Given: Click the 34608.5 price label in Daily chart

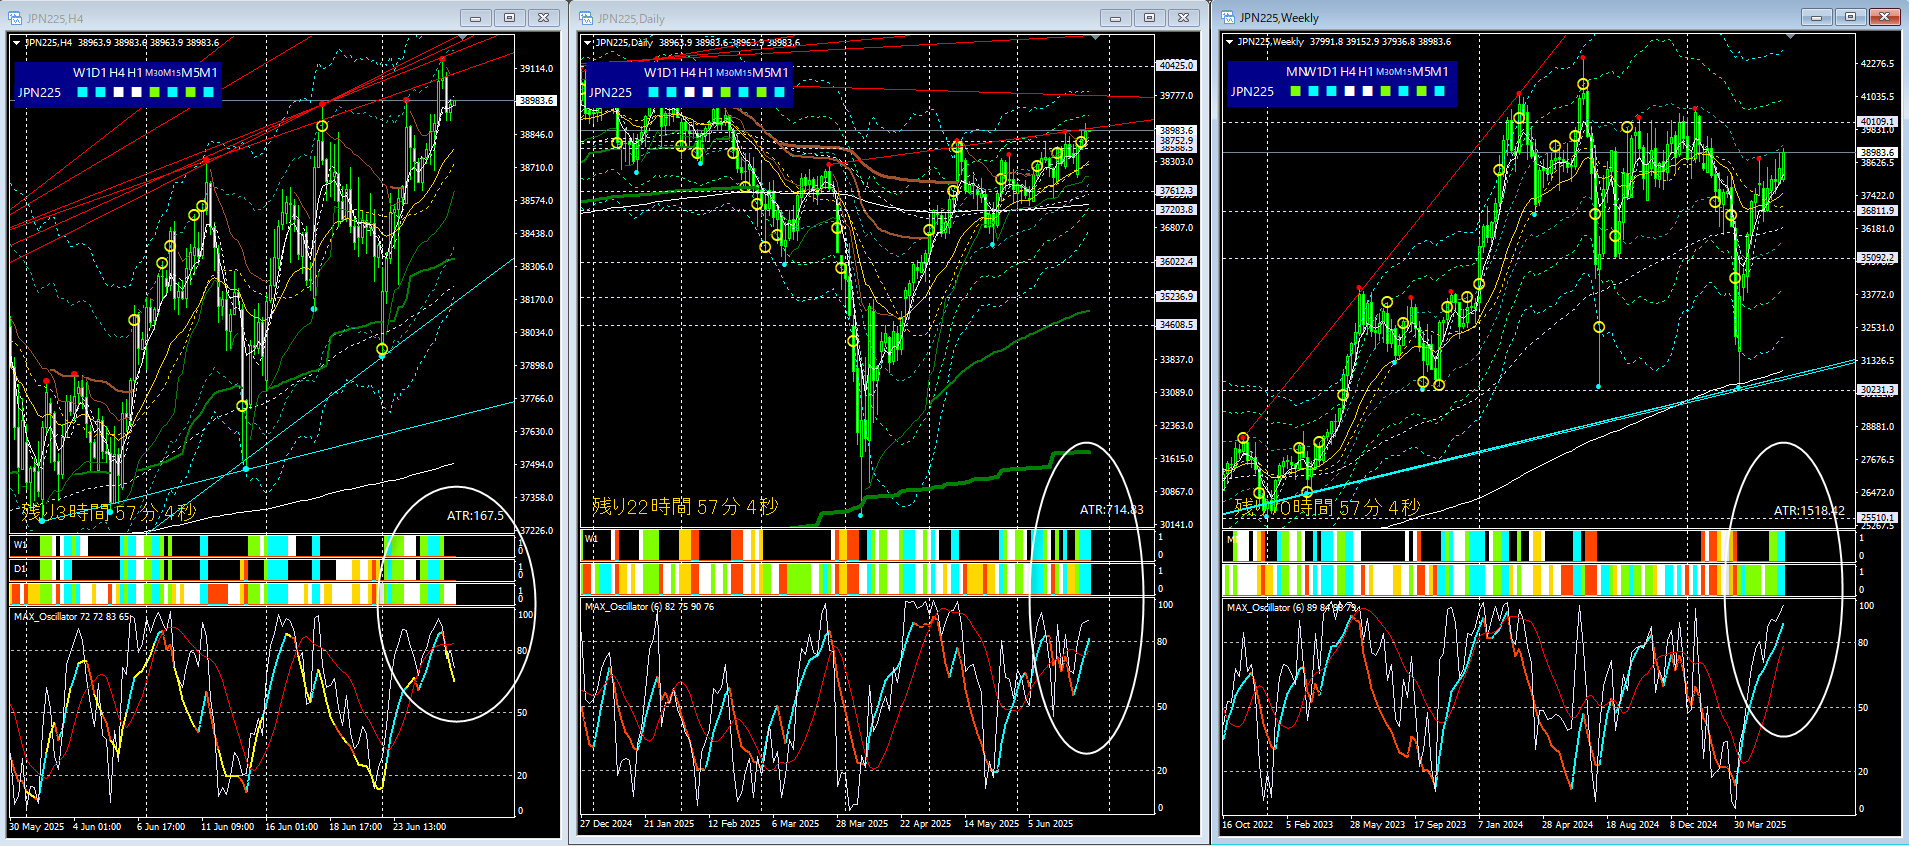Looking at the screenshot, I should coord(1176,324).
